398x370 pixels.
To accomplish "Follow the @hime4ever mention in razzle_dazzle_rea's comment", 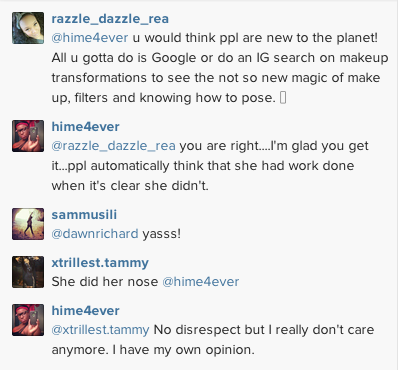I will point(90,38).
